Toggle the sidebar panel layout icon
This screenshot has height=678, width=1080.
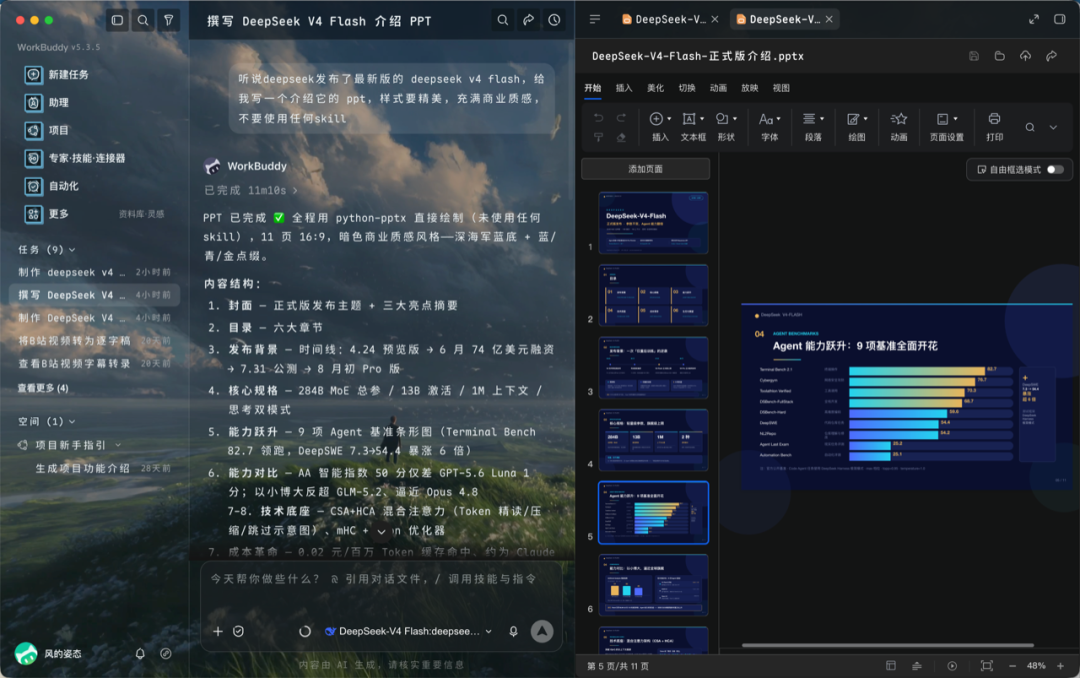[x=118, y=20]
